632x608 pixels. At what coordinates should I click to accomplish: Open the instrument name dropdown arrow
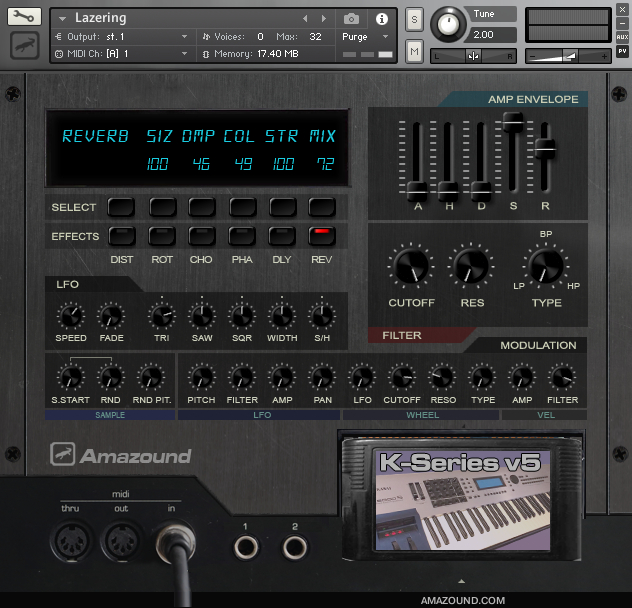point(62,19)
